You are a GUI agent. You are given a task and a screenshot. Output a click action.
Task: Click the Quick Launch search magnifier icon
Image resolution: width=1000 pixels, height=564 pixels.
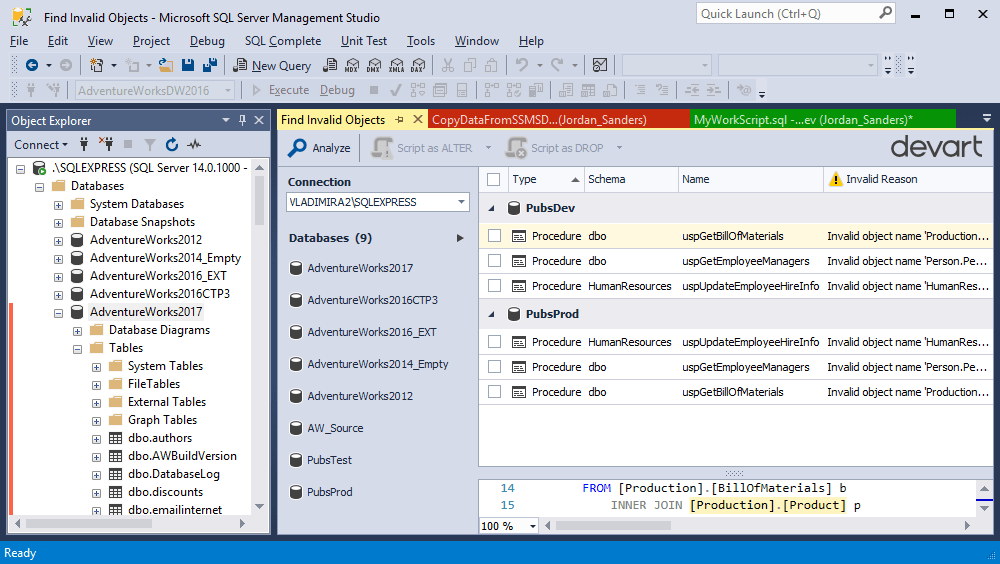885,13
